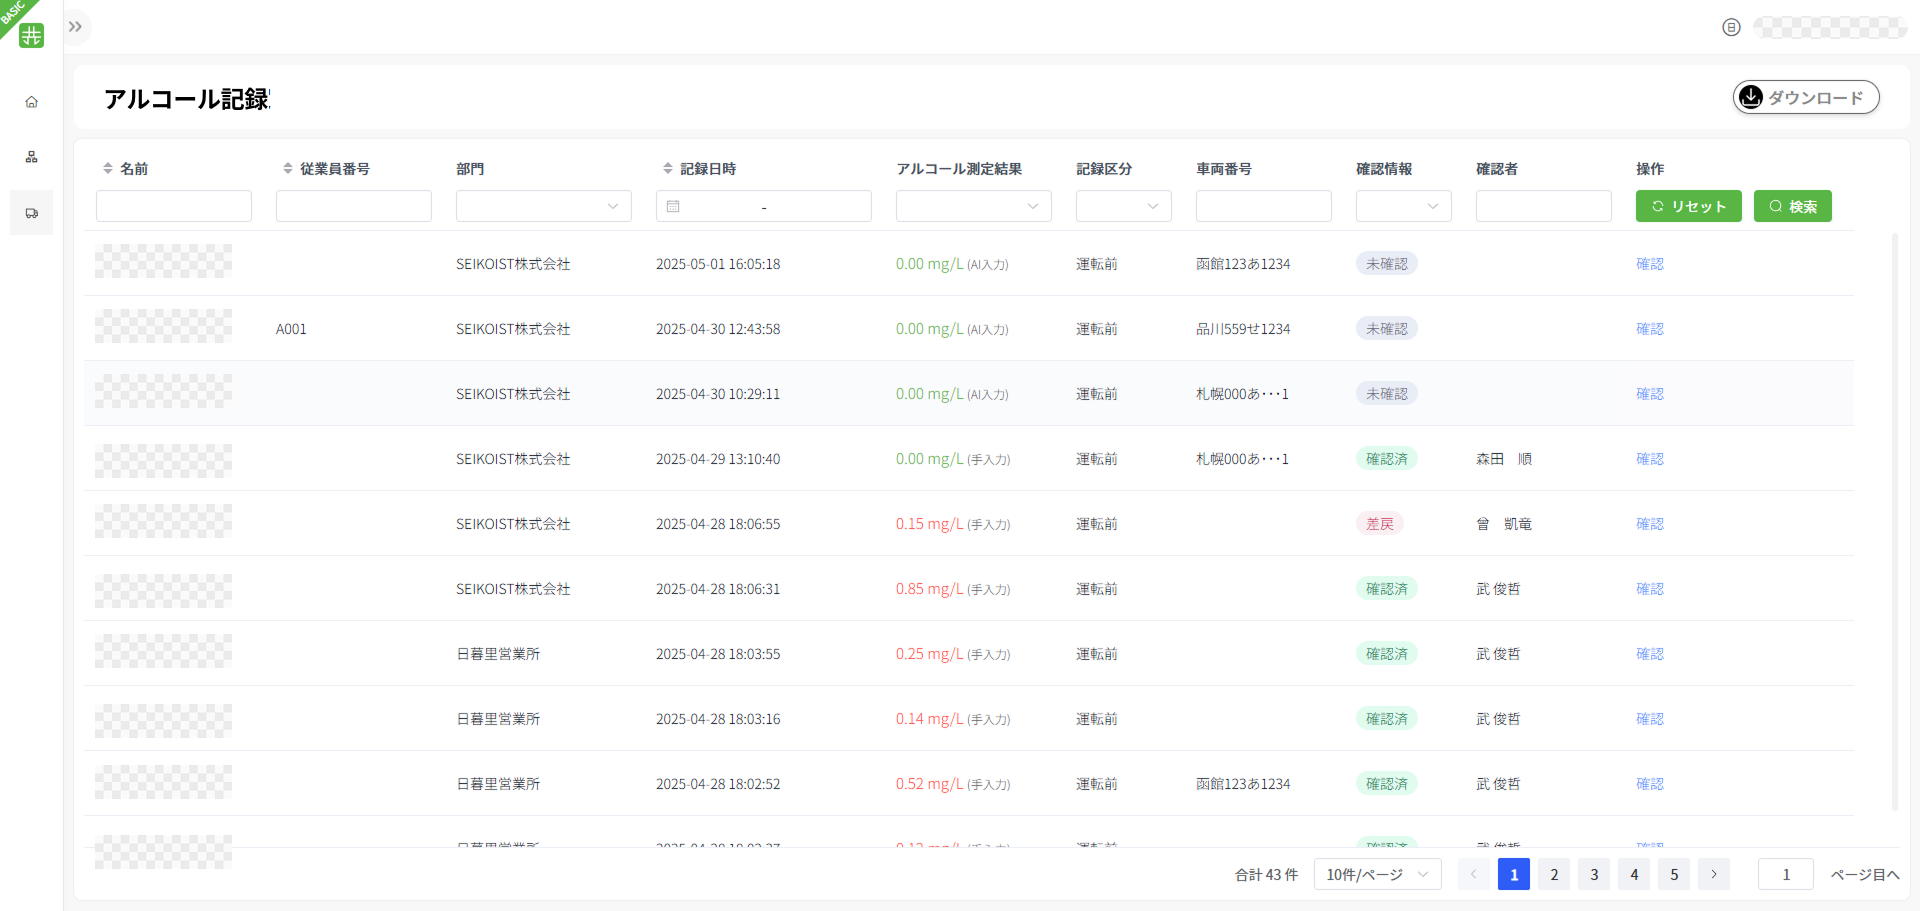
Task: Sort by 記録日時 column arrows
Action: click(x=668, y=169)
